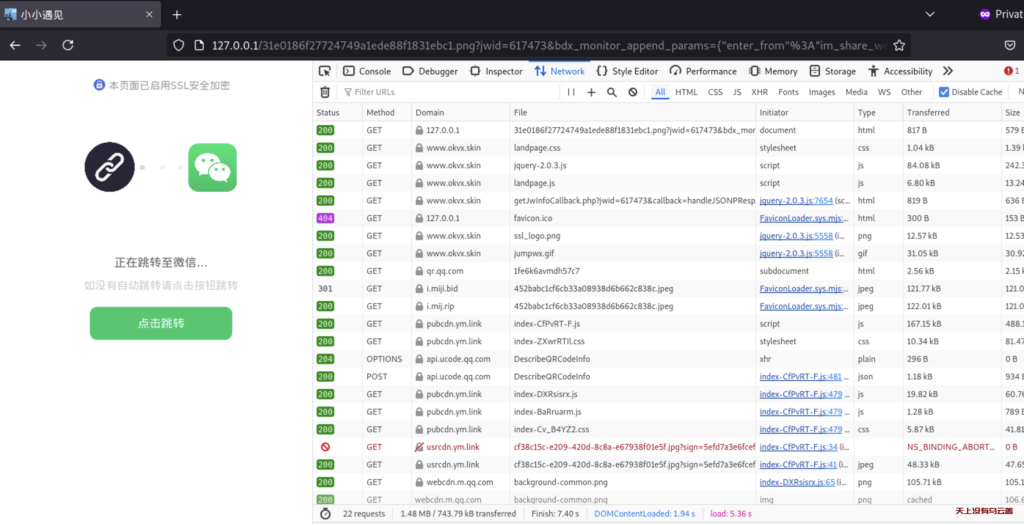Select the POST DescribeQRCodeInfo request
Screen dimensions: 1024x525
669,377
